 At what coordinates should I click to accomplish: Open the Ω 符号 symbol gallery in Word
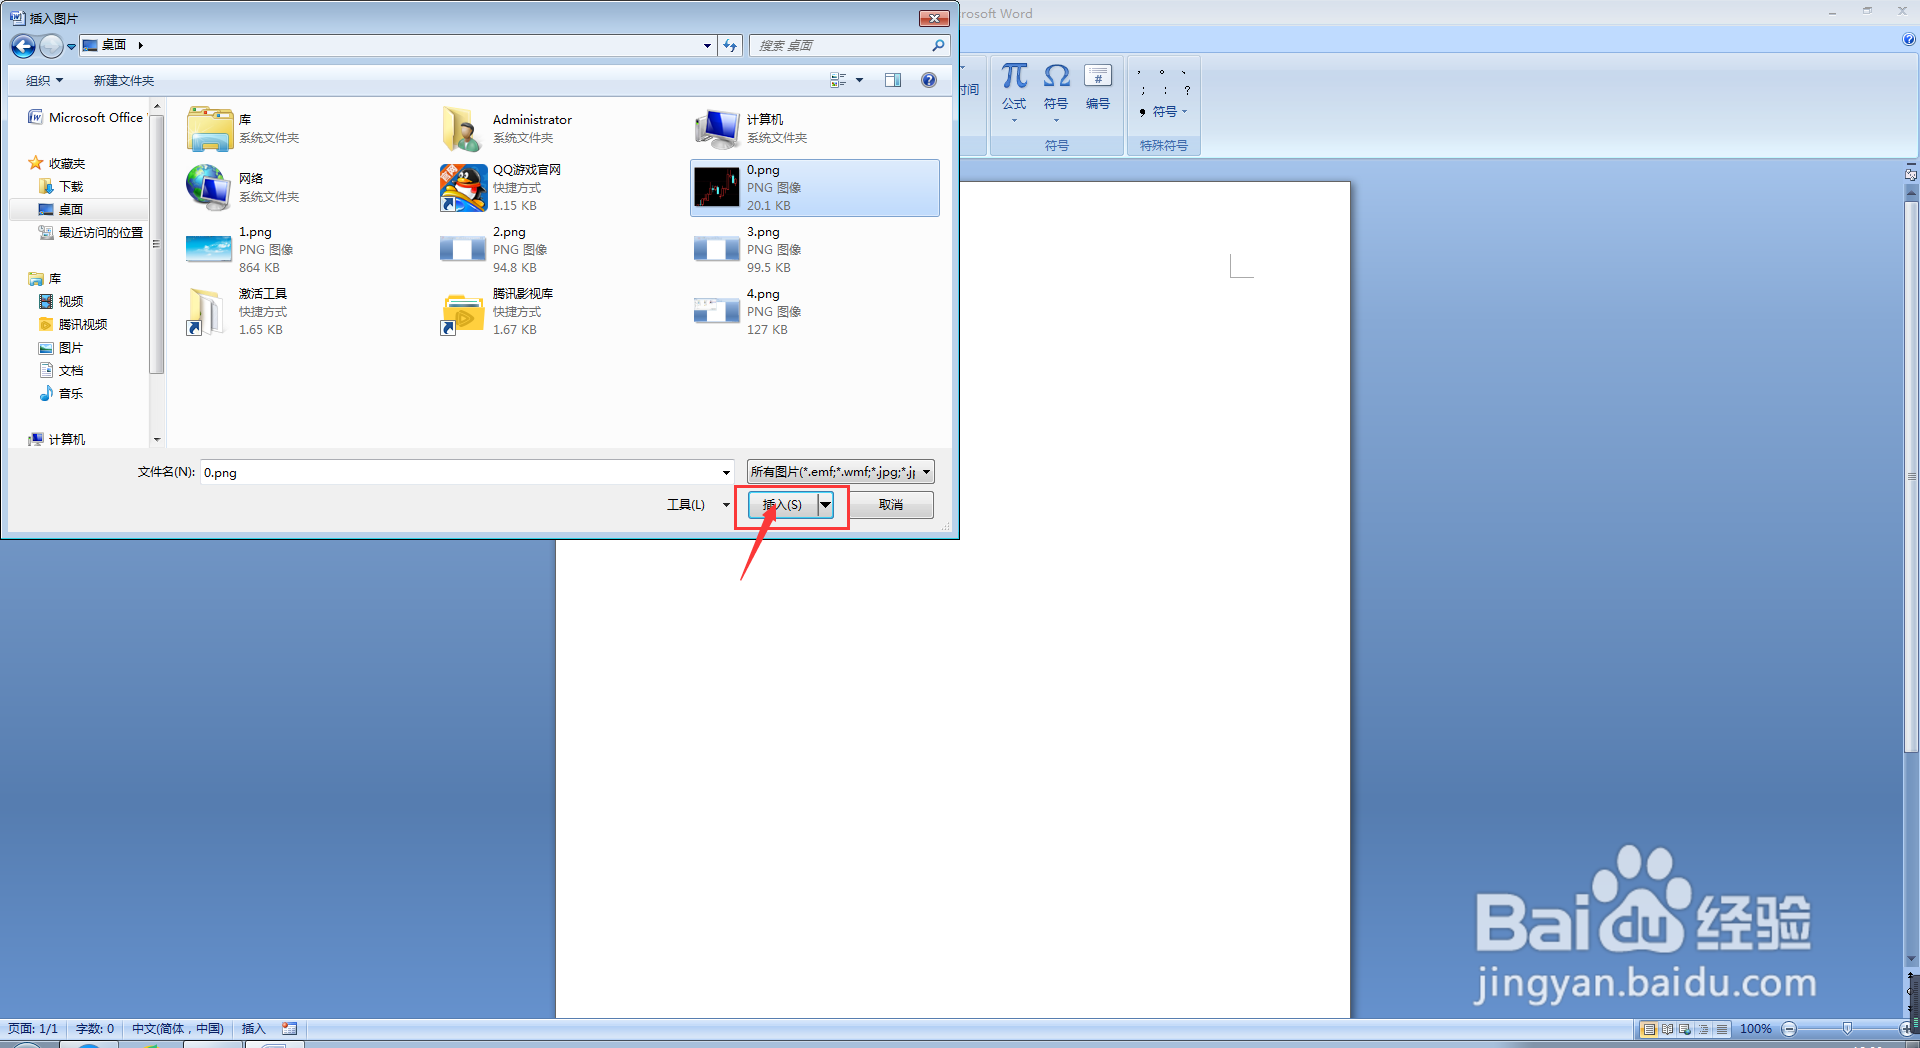point(1056,93)
